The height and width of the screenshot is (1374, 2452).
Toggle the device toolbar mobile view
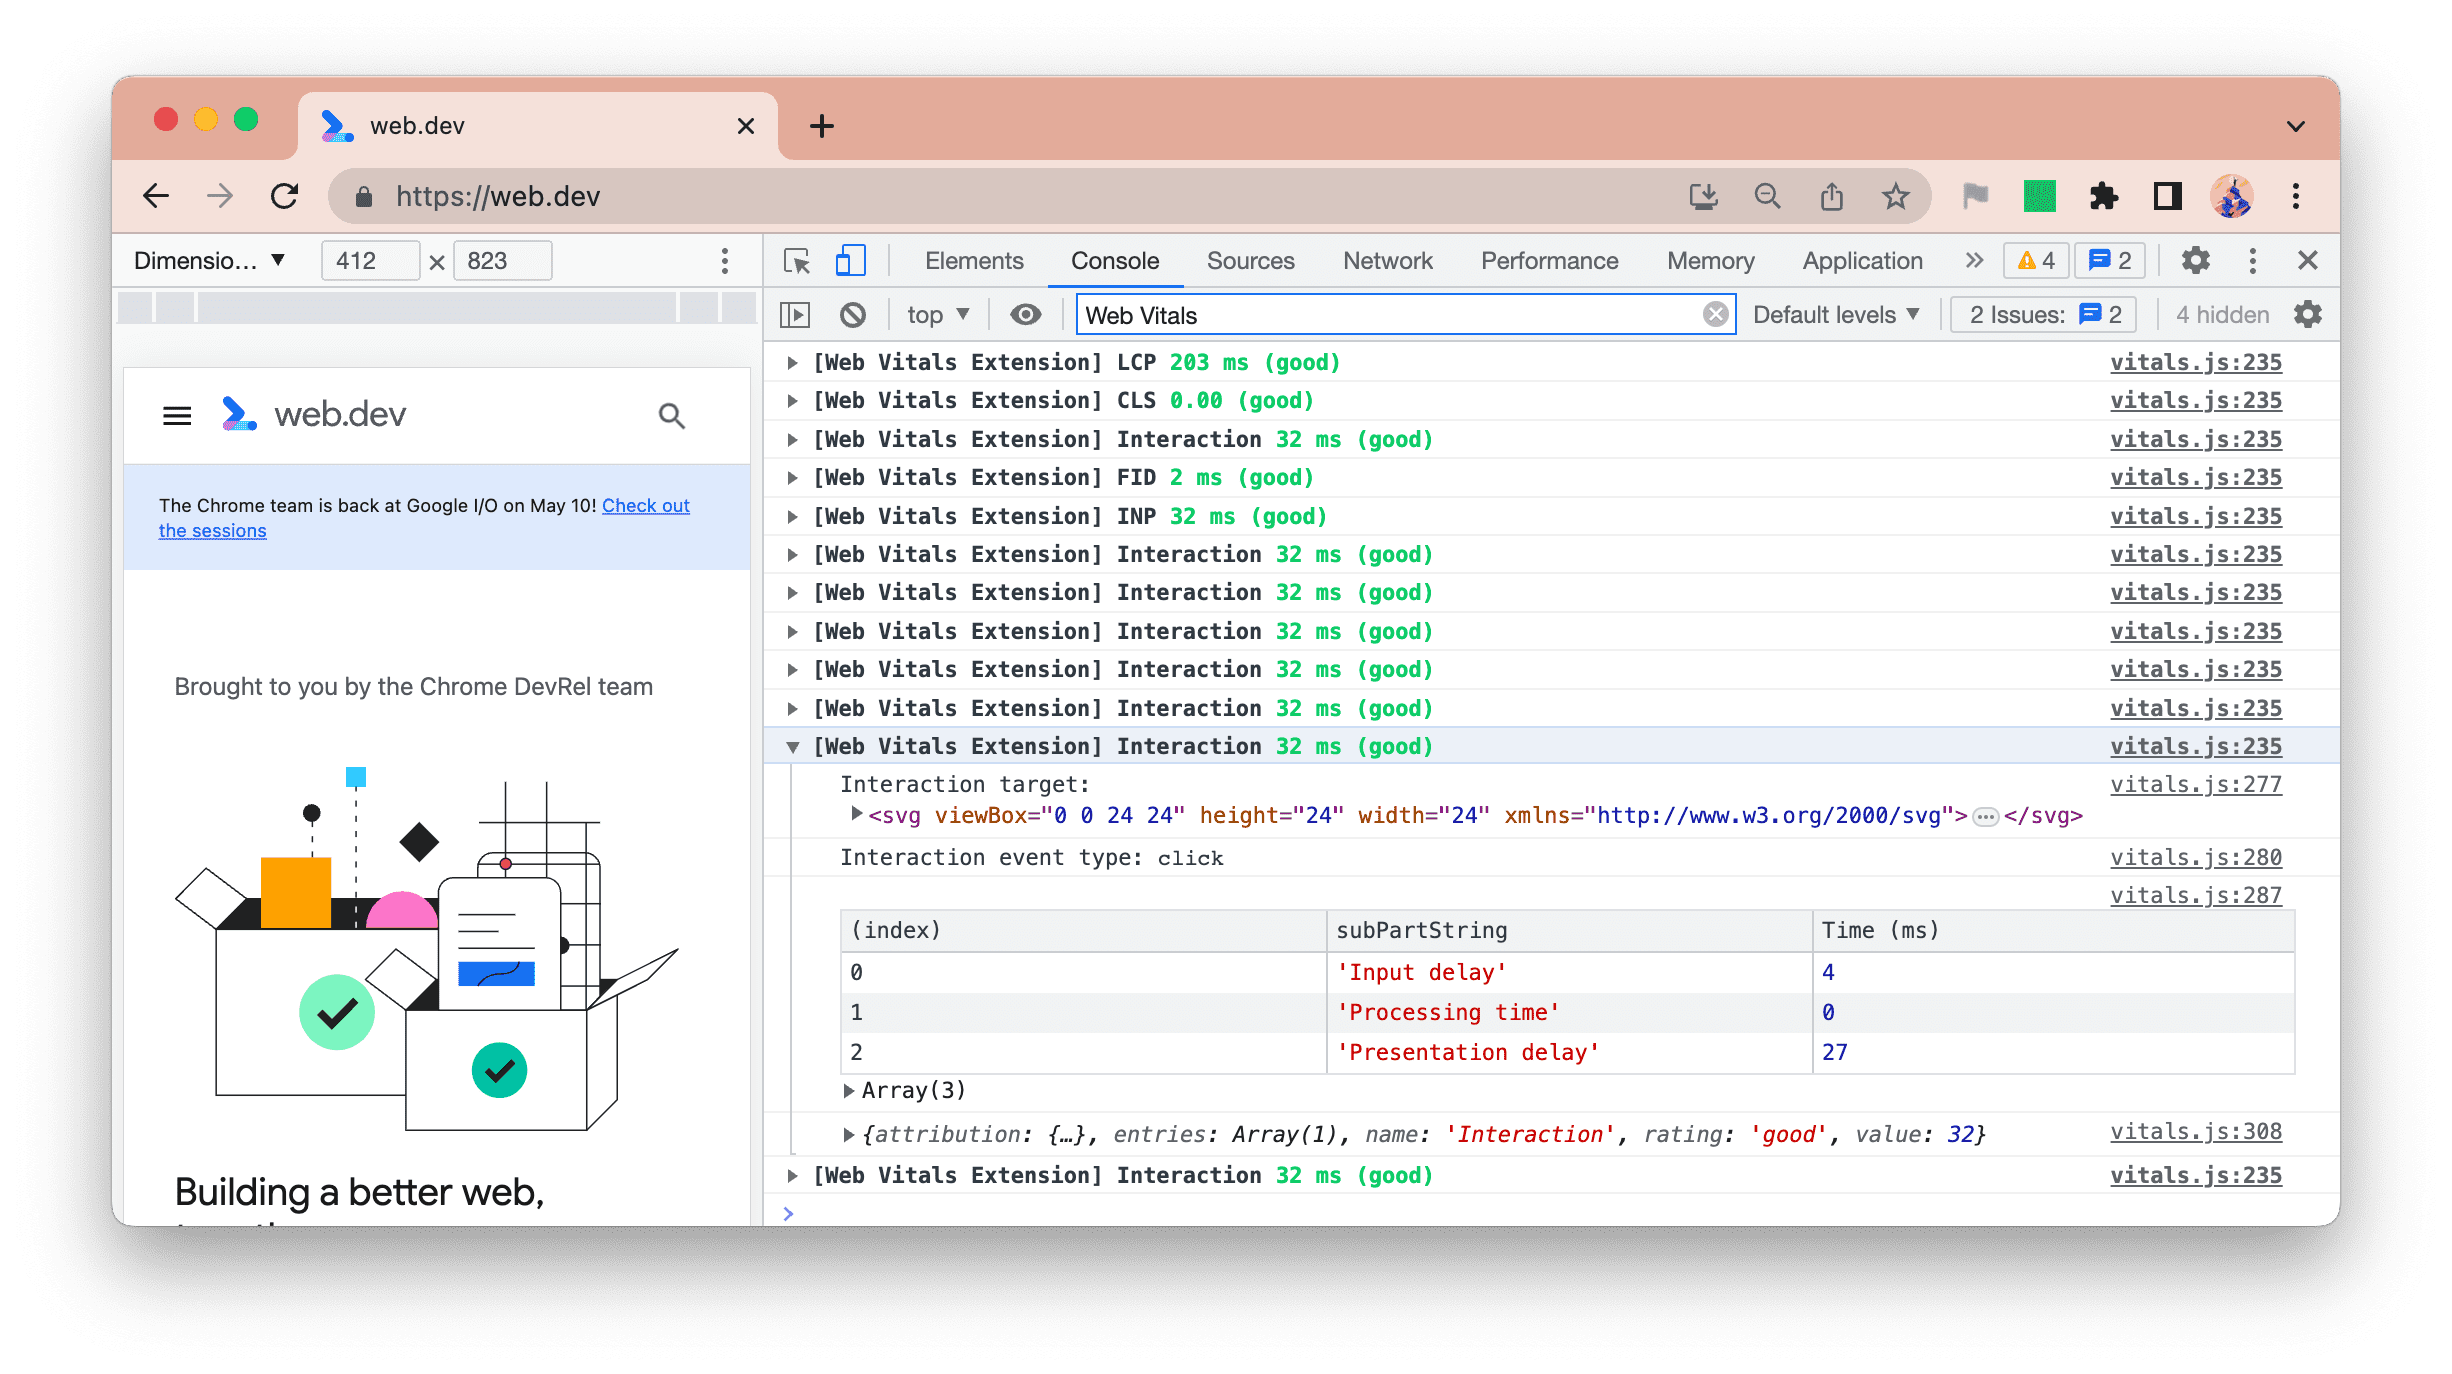point(850,259)
